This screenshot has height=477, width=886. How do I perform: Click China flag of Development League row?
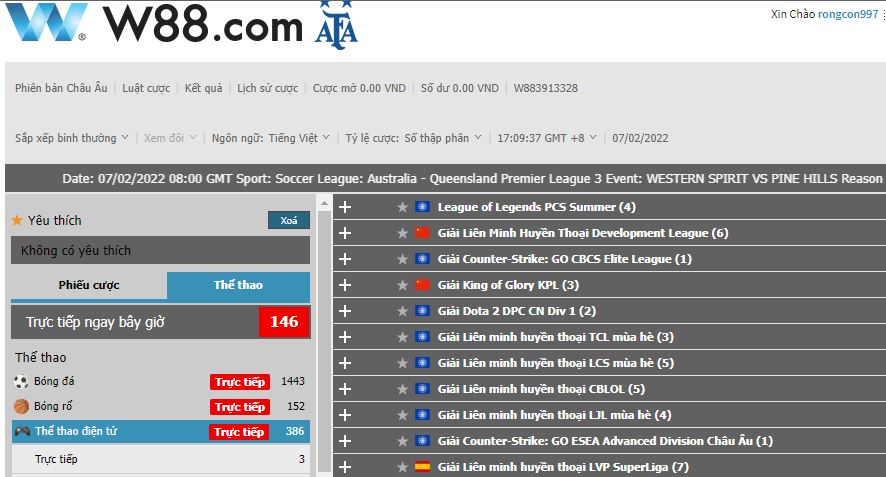[422, 233]
